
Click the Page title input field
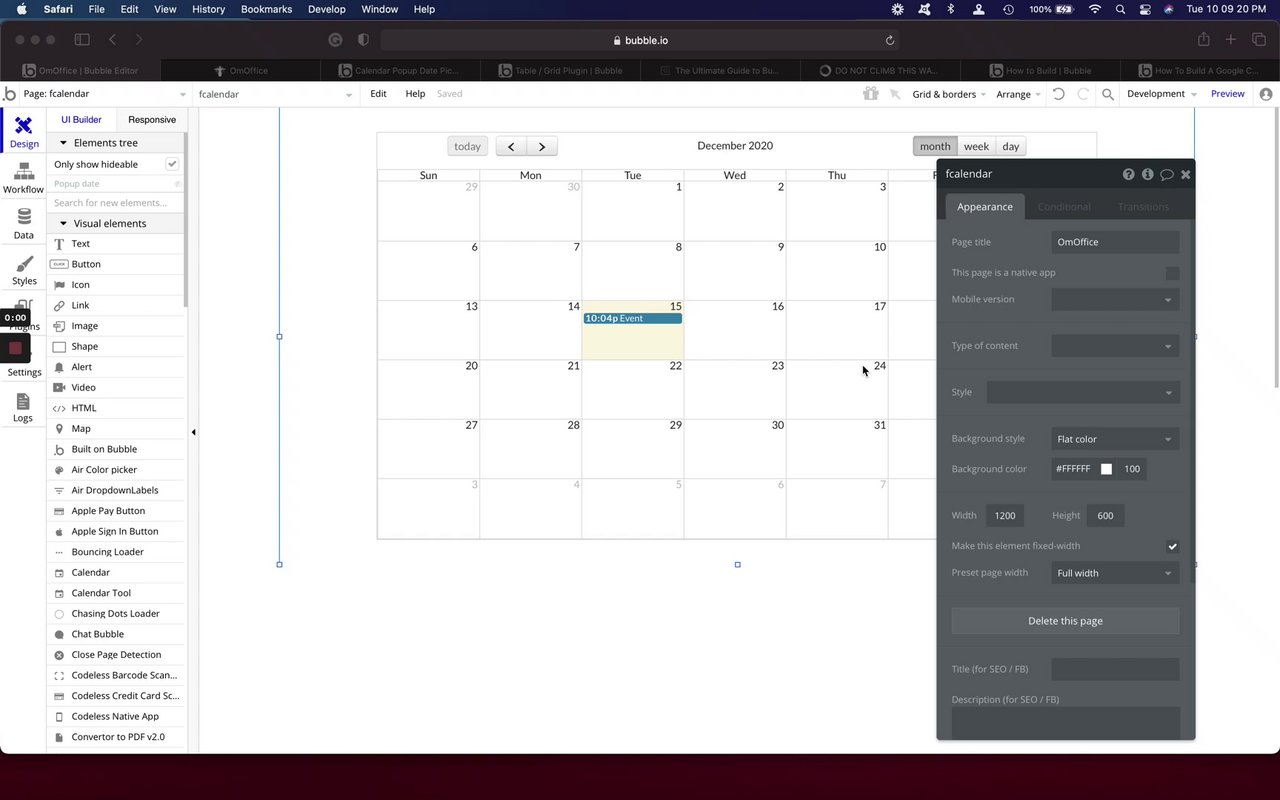[x=1115, y=242]
